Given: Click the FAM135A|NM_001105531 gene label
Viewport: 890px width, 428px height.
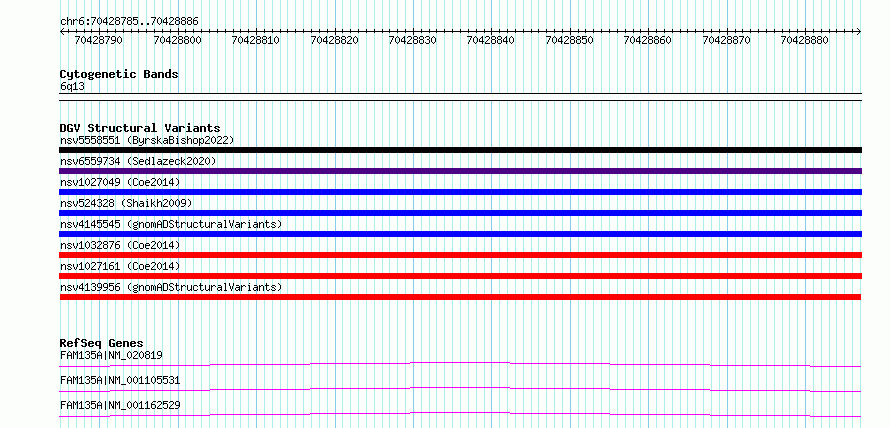Looking at the screenshot, I should 120,380.
